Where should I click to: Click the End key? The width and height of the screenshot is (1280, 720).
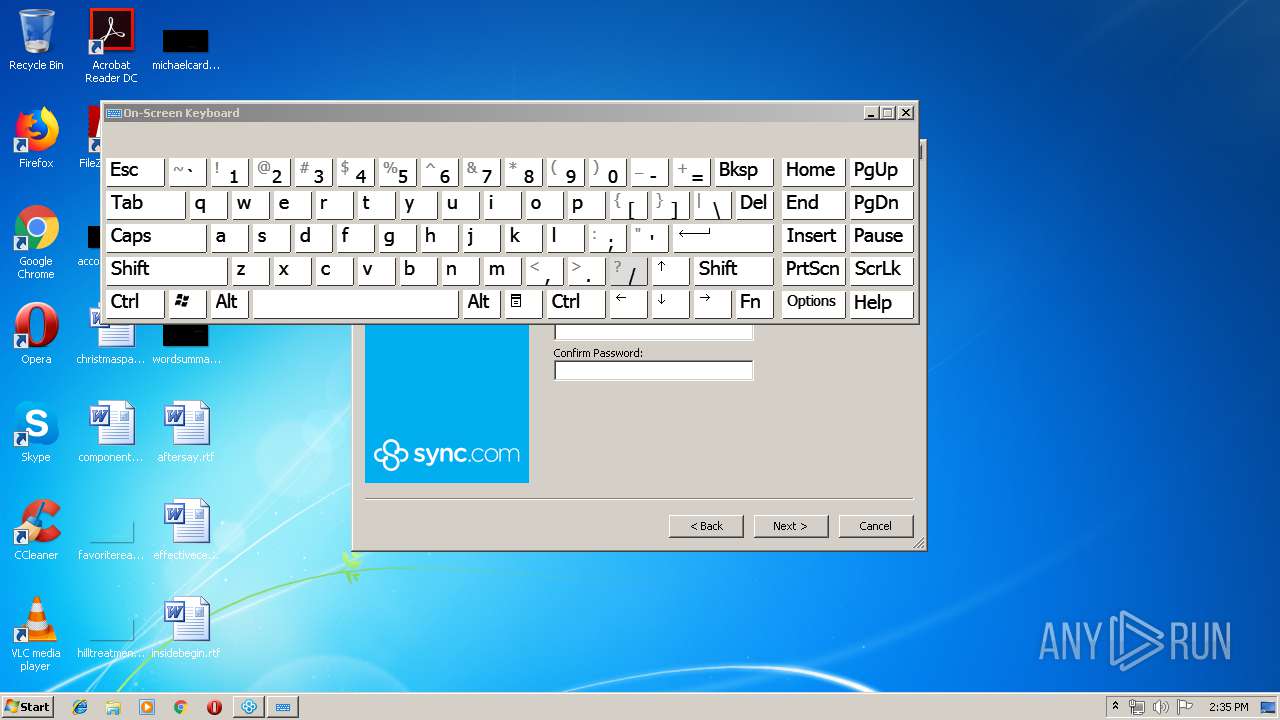pos(812,203)
